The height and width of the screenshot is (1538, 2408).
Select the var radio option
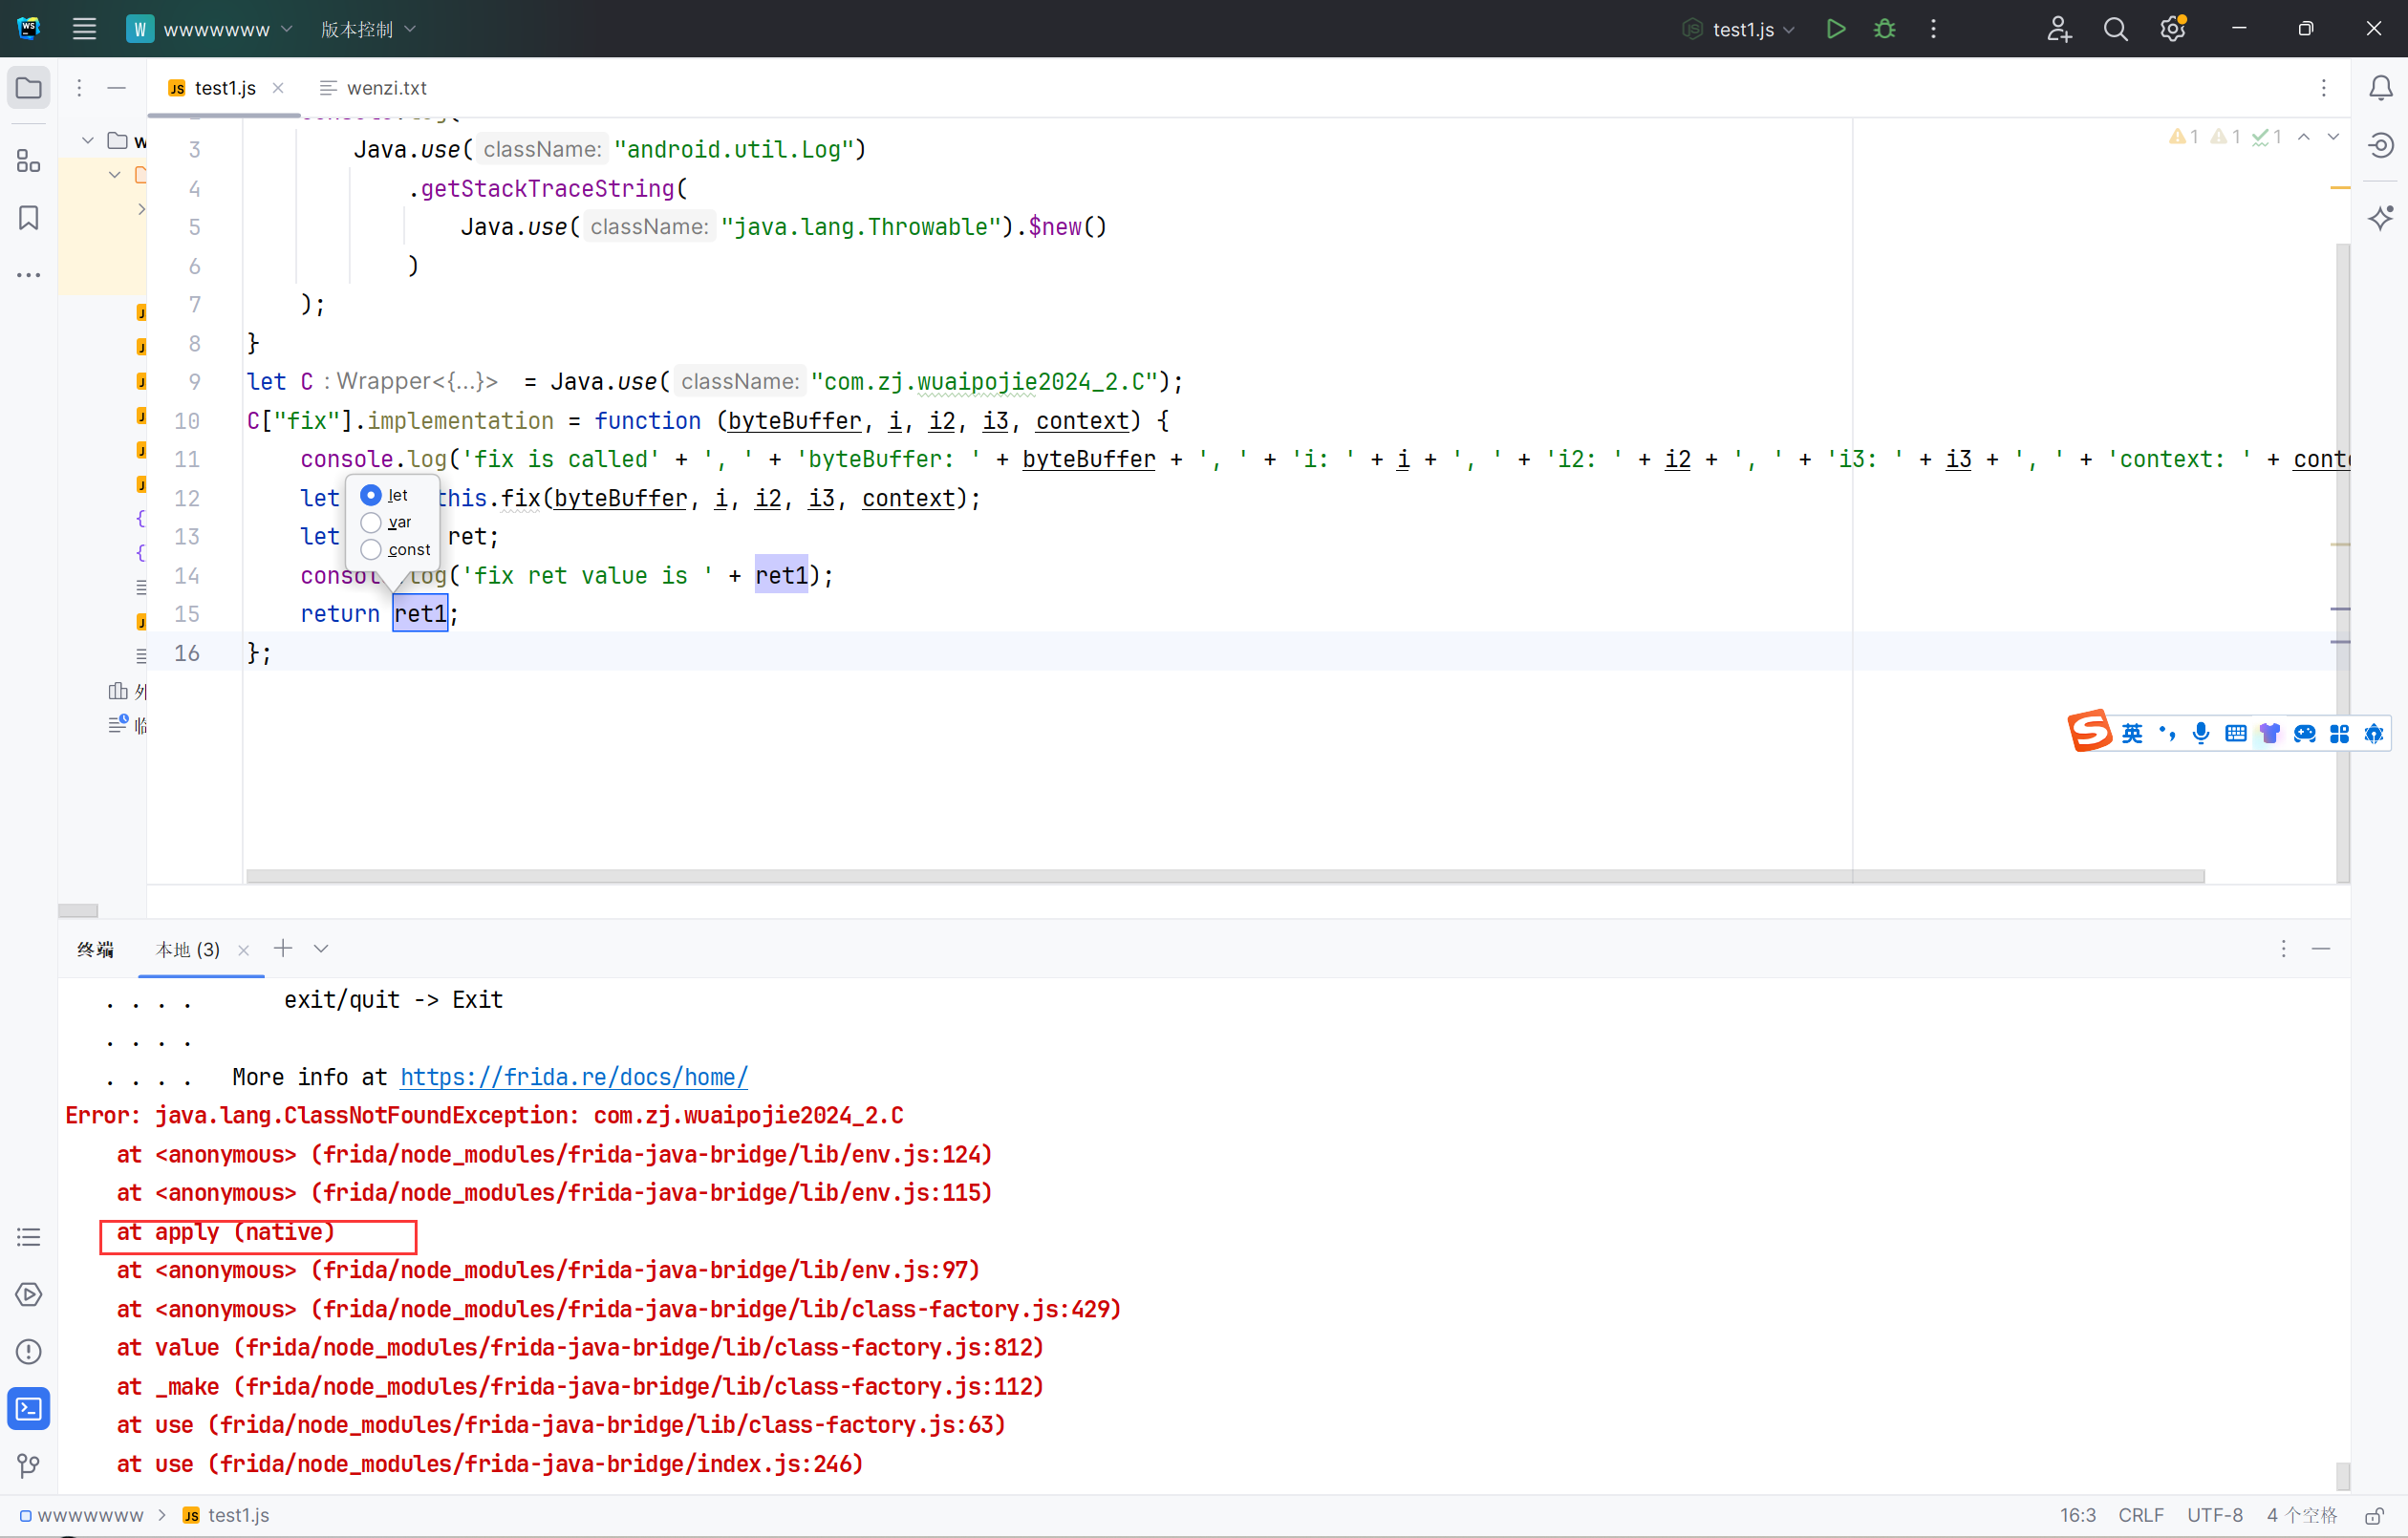(371, 522)
